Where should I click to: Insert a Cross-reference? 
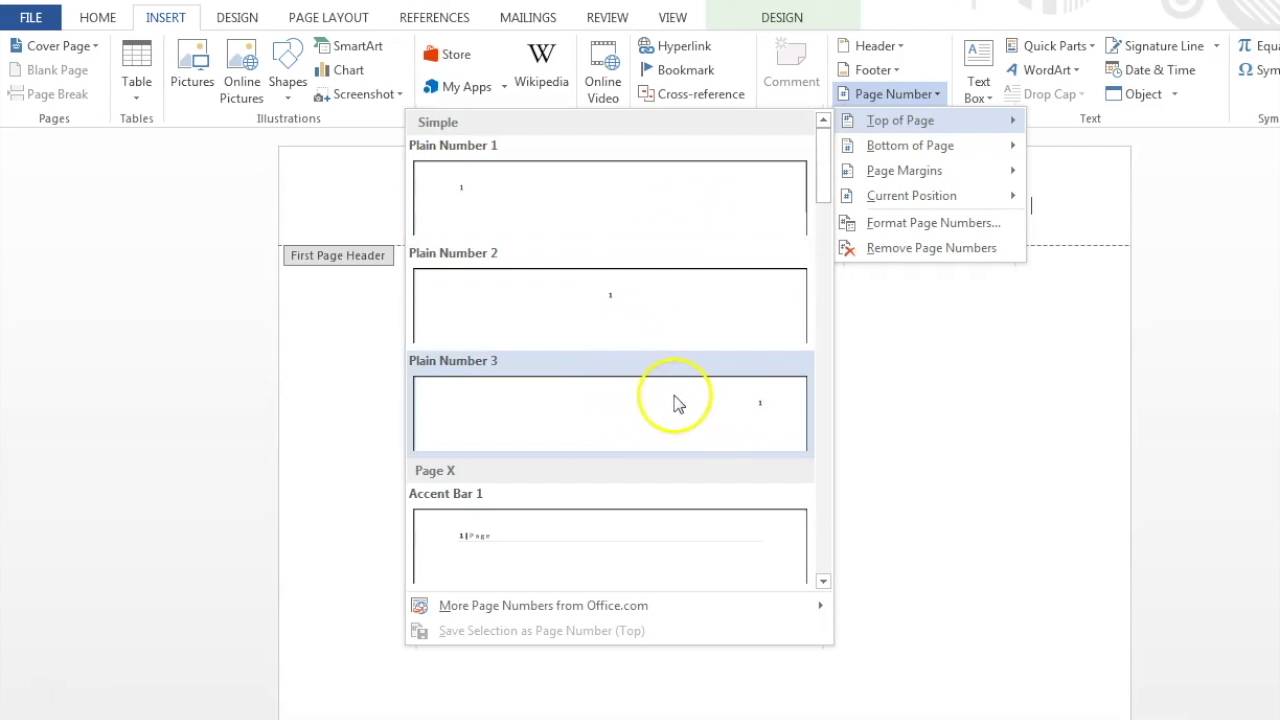pyautogui.click(x=691, y=94)
